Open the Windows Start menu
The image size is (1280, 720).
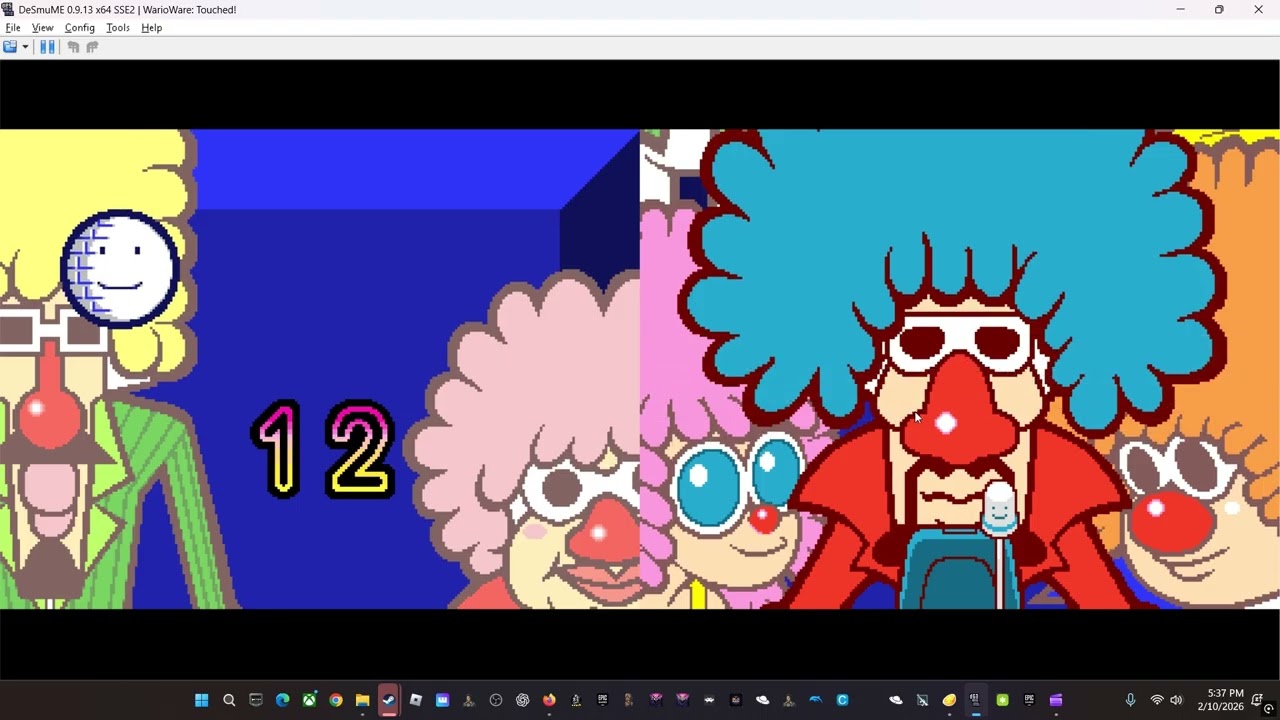[x=201, y=700]
